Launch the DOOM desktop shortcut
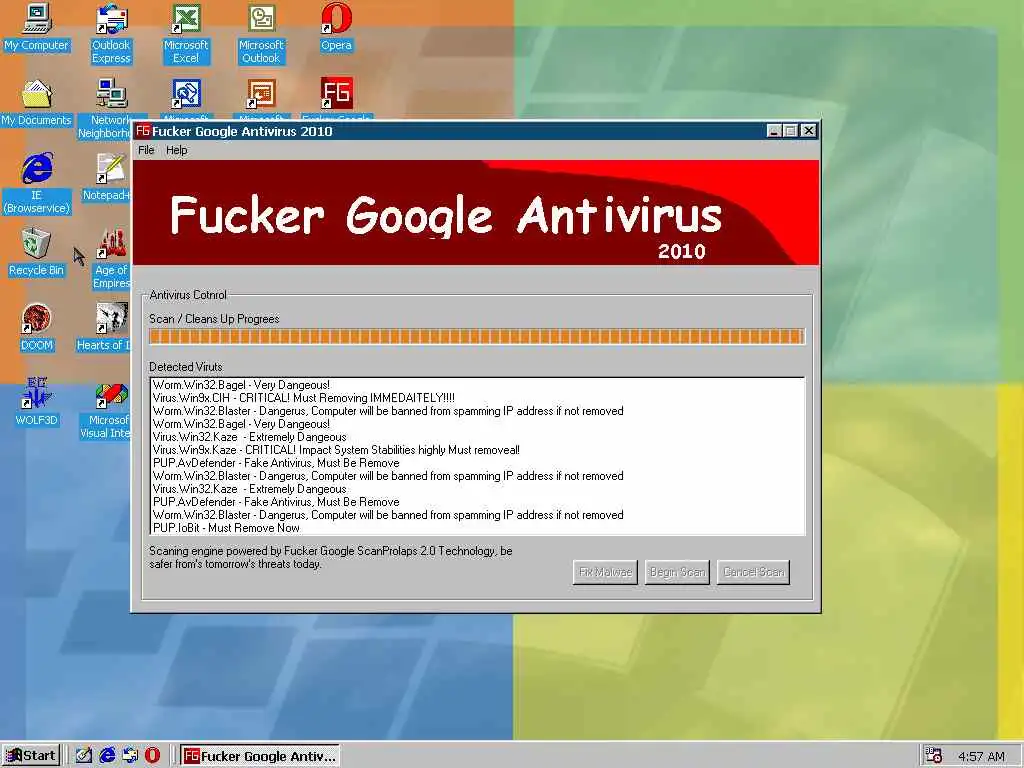 36,327
